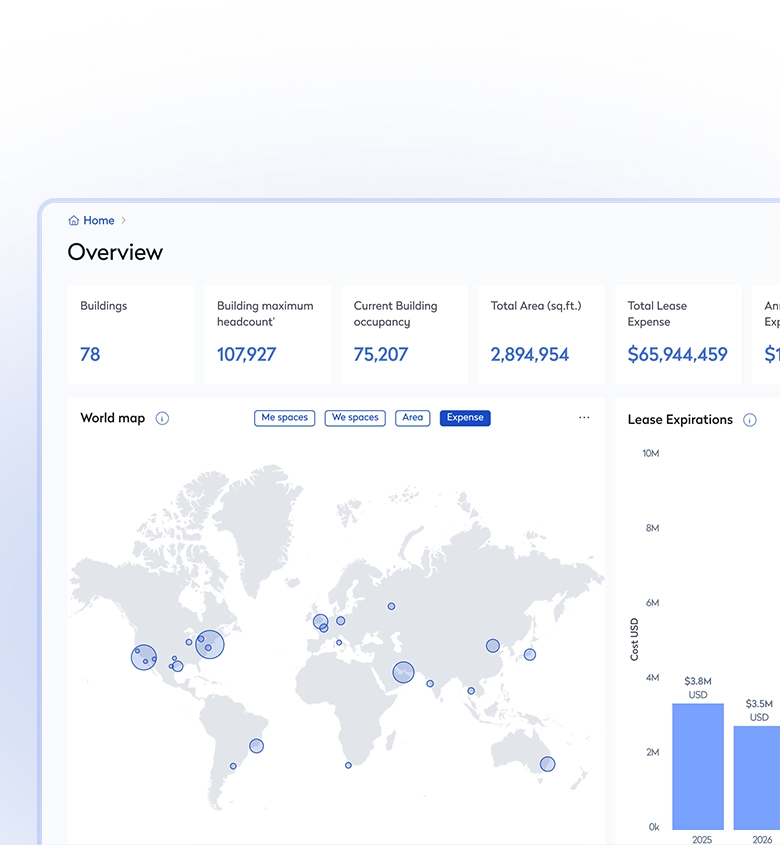View the Total Lease Expense card

click(678, 334)
